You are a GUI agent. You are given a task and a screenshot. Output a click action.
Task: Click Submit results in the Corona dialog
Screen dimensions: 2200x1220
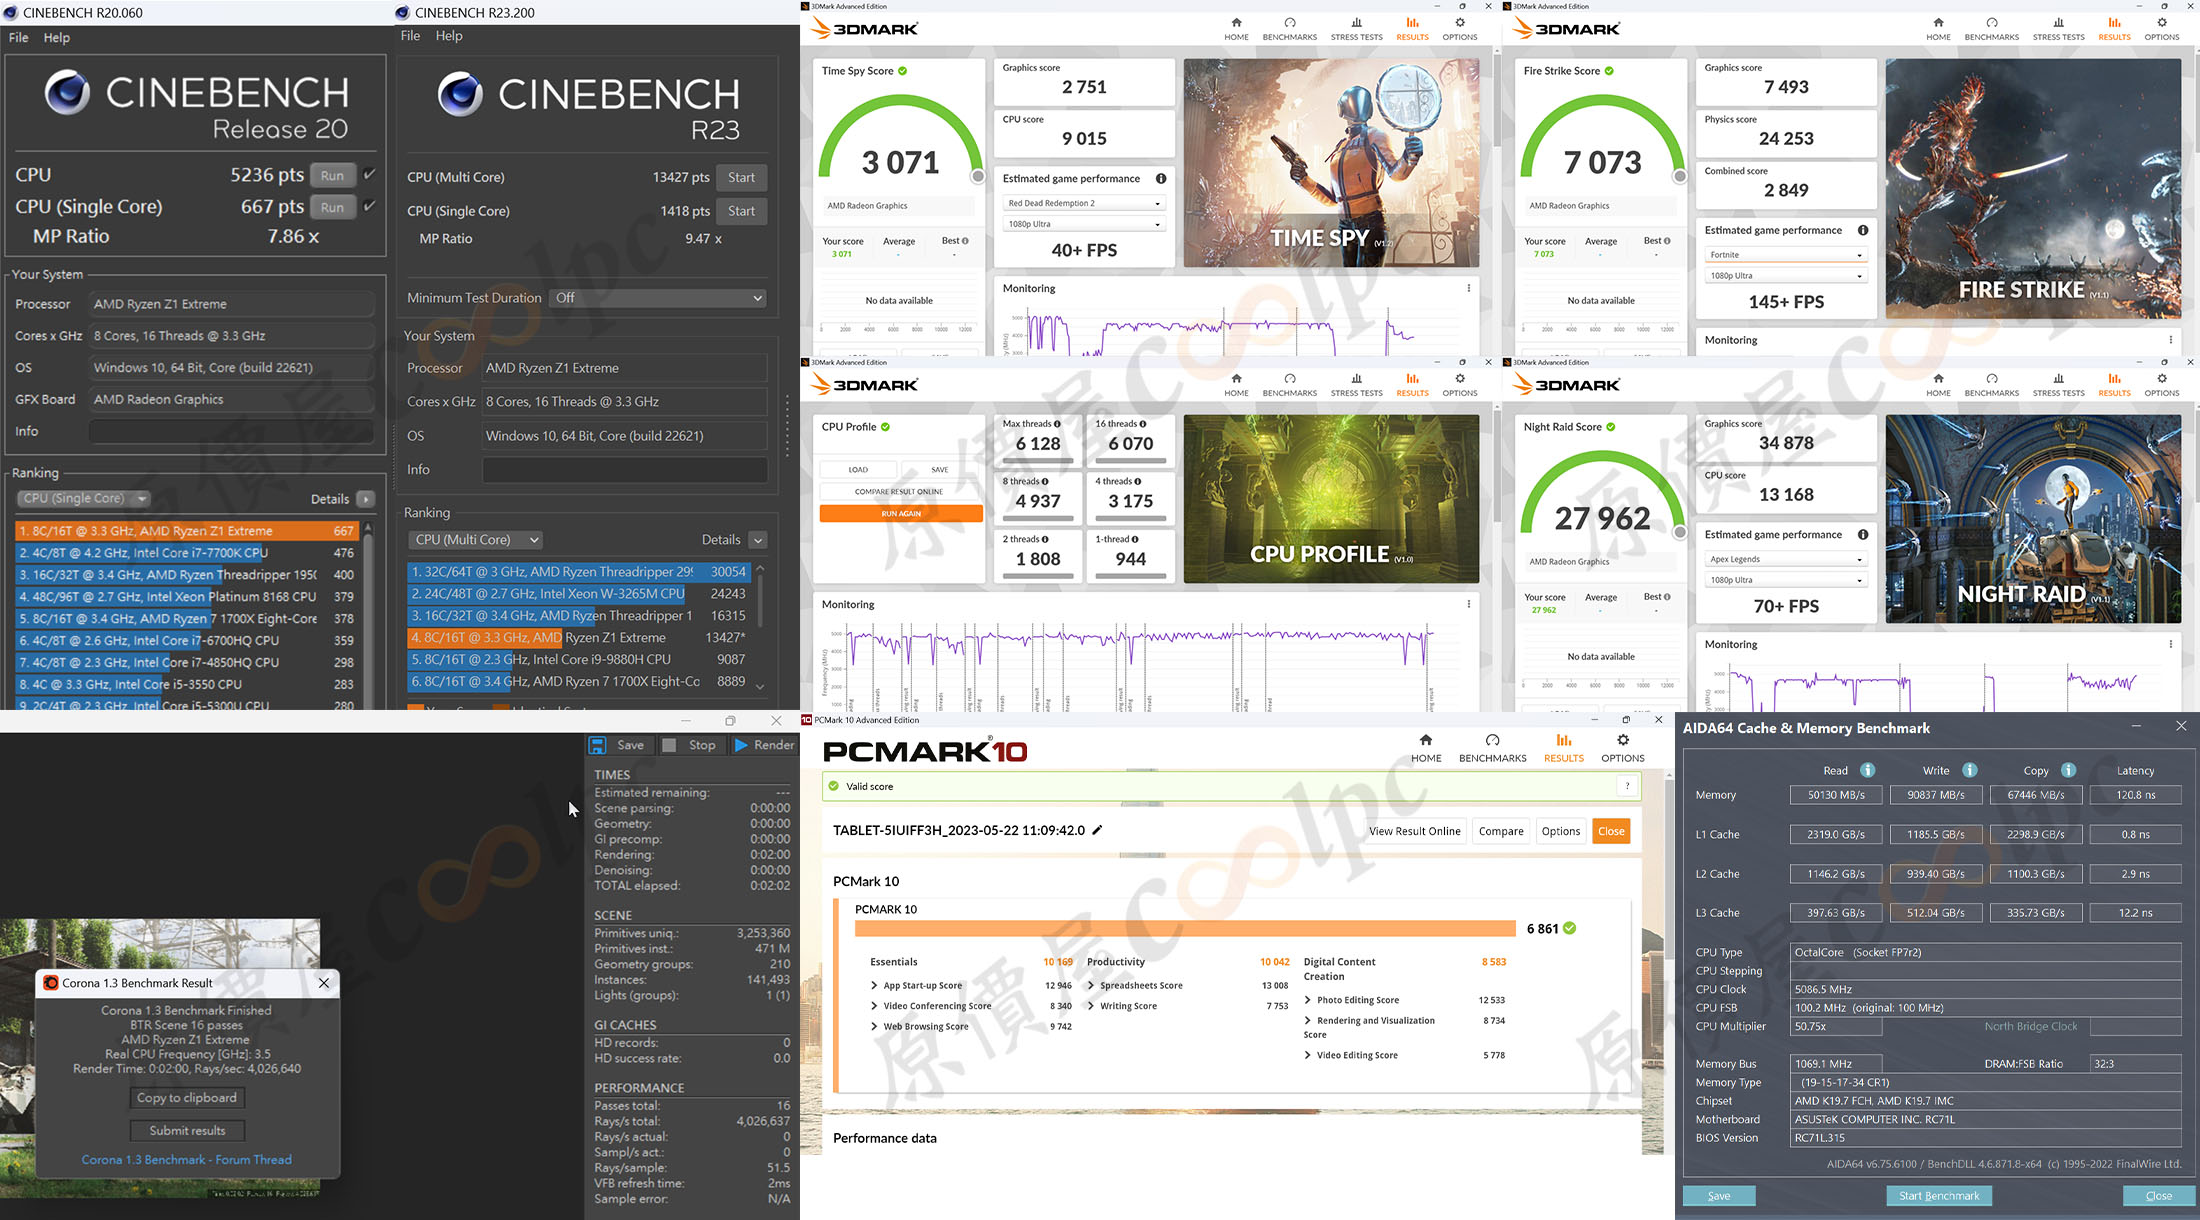tap(187, 1131)
